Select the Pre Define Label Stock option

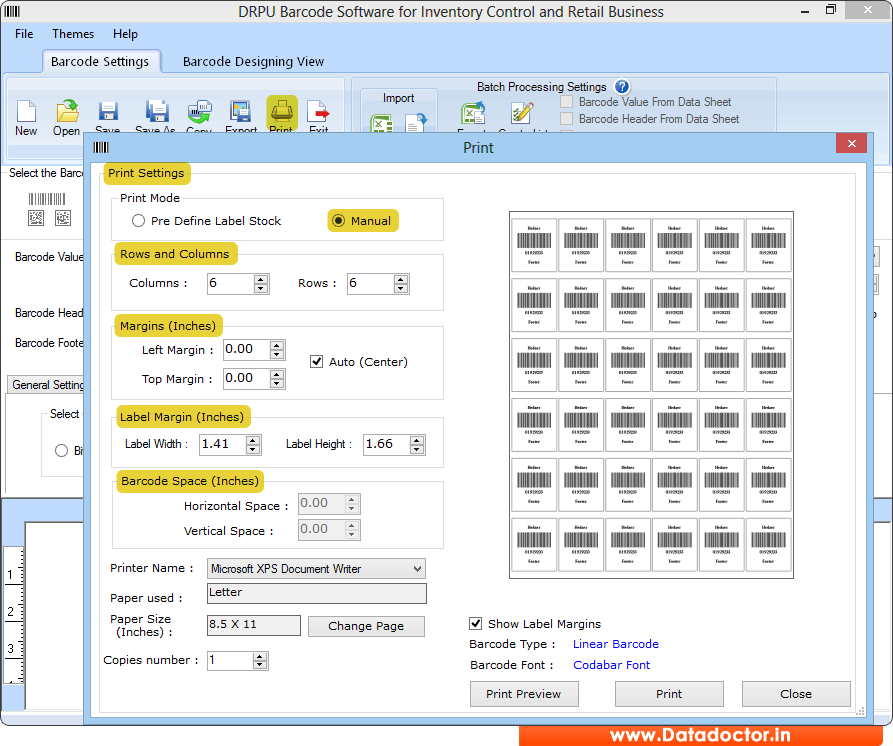tap(138, 220)
